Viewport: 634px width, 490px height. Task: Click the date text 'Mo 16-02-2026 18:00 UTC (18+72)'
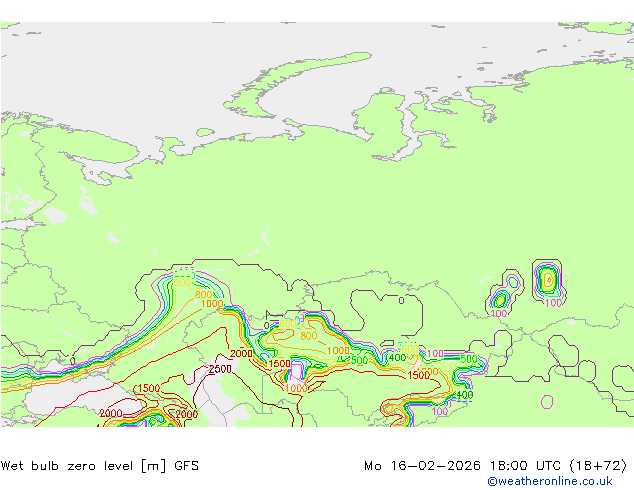(x=495, y=466)
